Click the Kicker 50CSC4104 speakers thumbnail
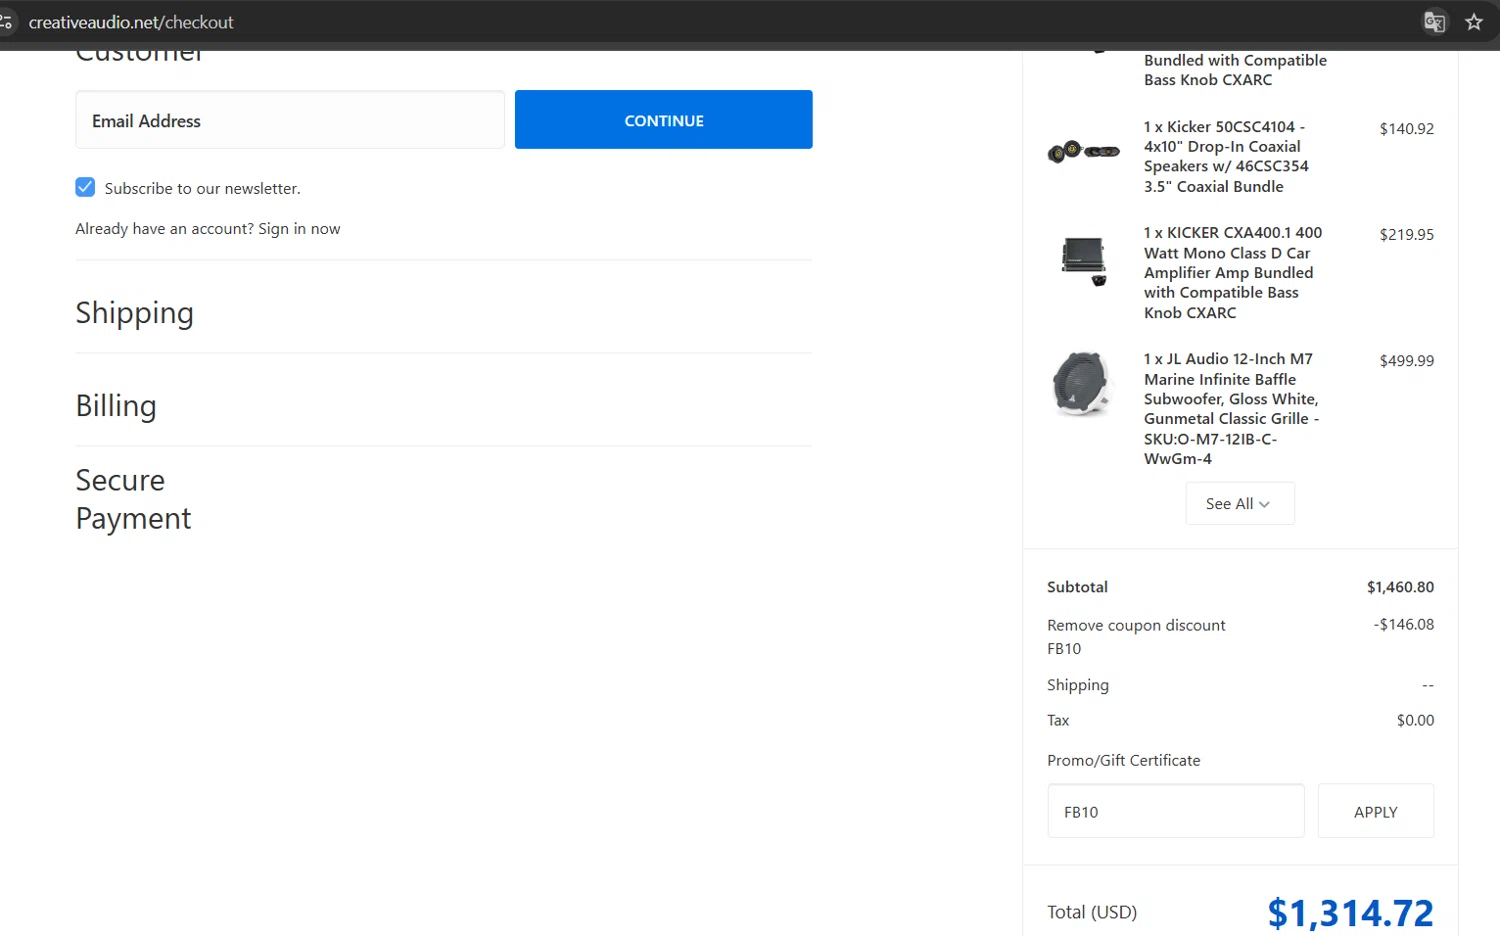 (x=1083, y=151)
